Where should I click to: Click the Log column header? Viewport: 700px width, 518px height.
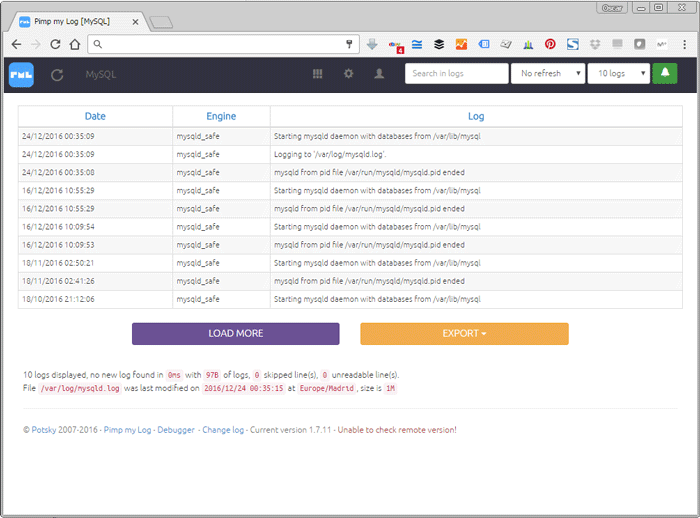point(476,116)
